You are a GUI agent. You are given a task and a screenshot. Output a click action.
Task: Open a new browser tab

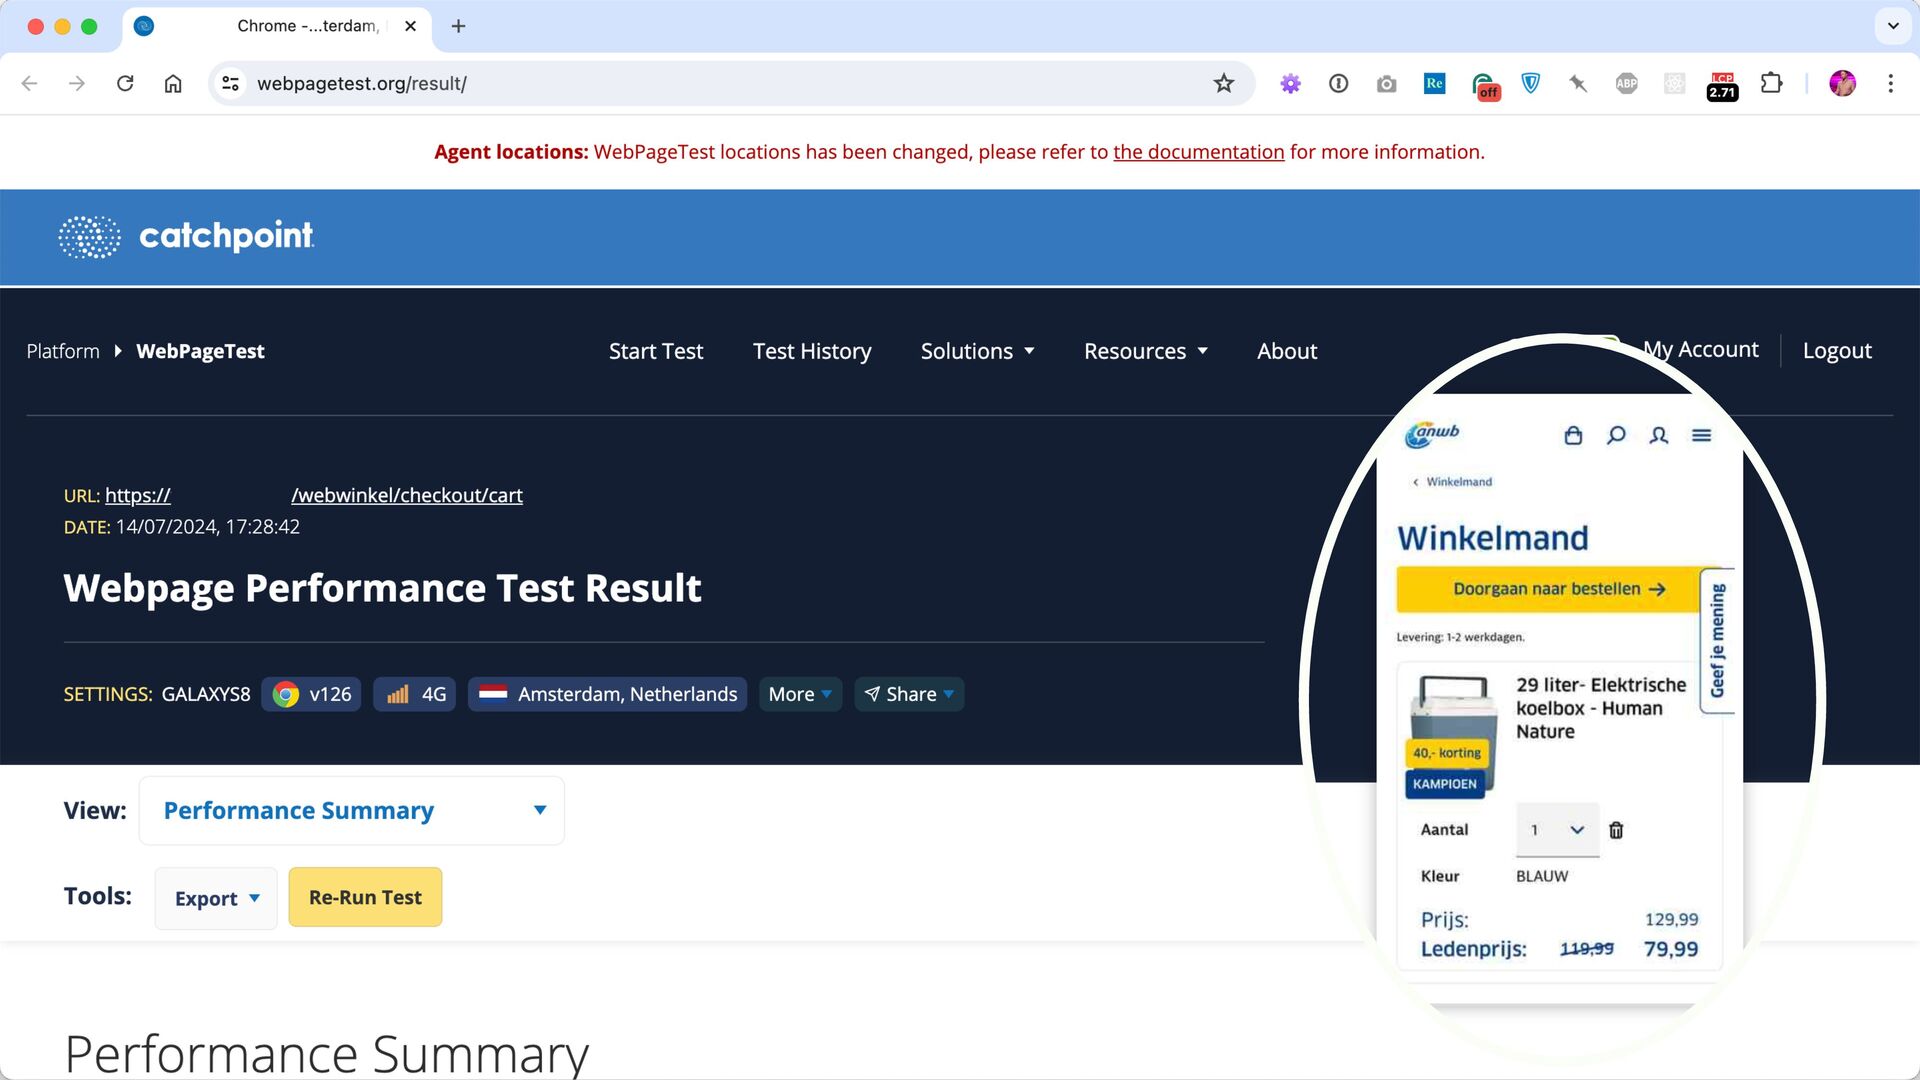[458, 26]
